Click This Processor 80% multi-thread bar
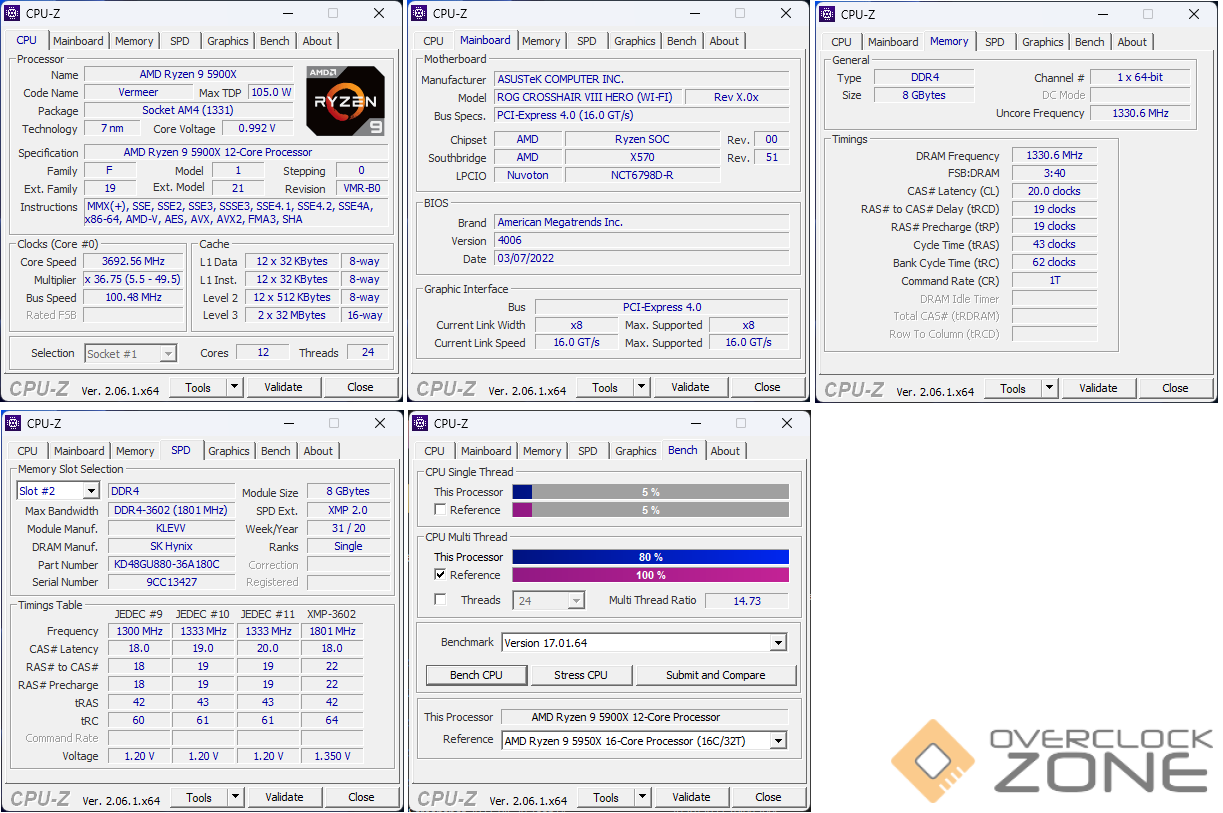The height and width of the screenshot is (813, 1223). (650, 557)
